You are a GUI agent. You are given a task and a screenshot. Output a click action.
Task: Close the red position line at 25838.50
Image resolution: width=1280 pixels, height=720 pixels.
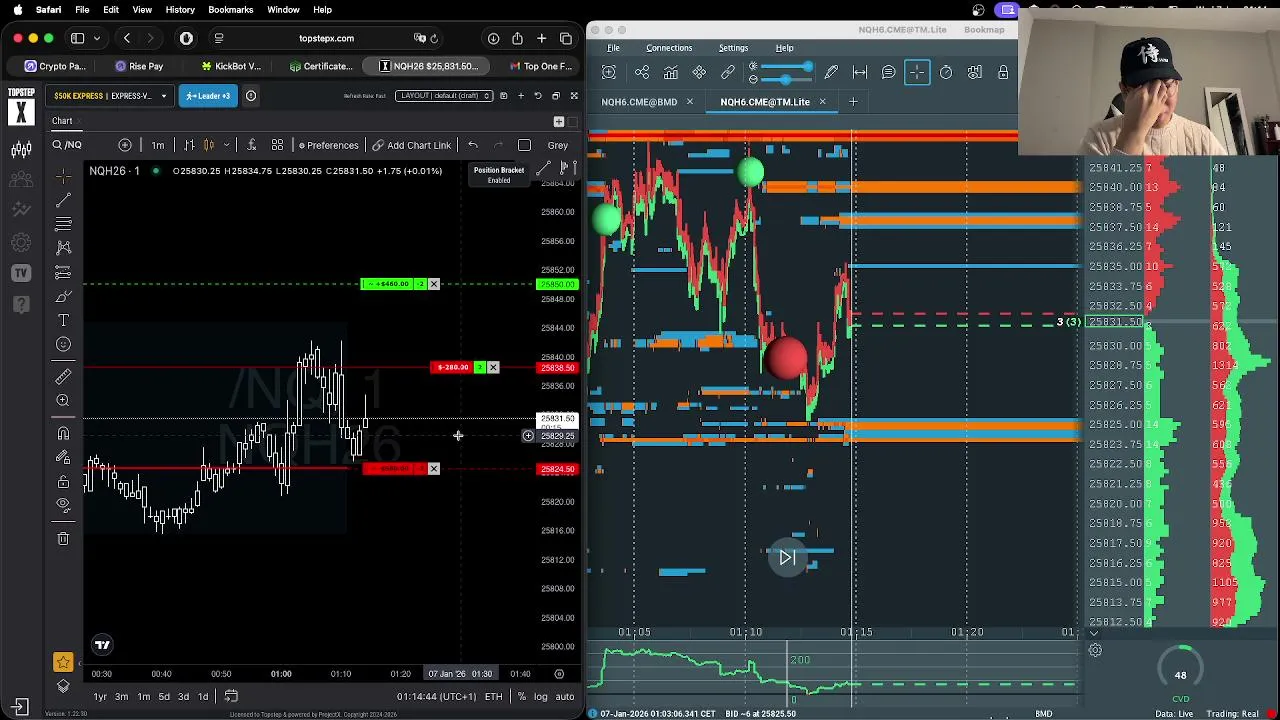pyautogui.click(x=493, y=367)
